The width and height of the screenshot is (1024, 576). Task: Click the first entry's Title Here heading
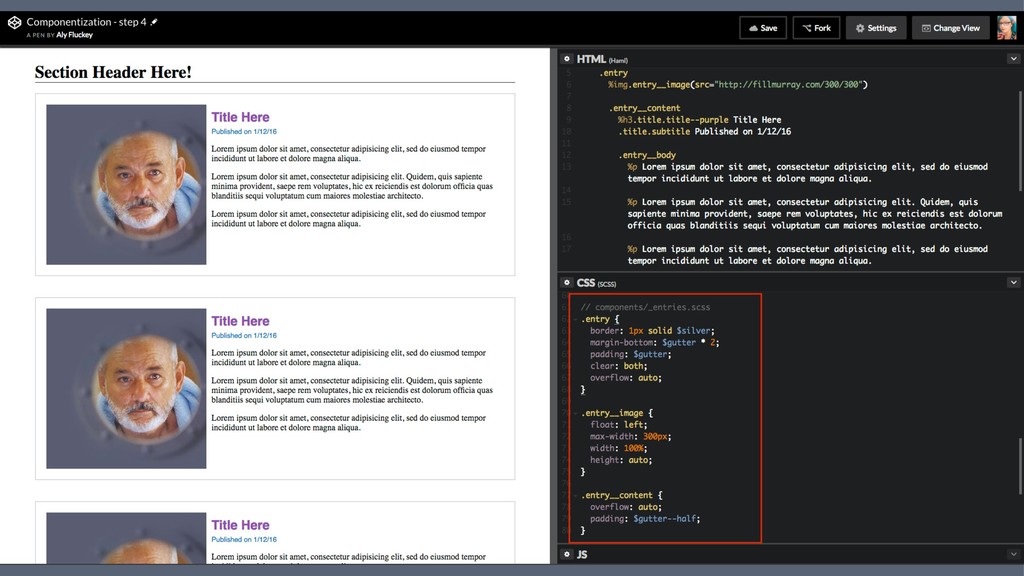tap(240, 117)
